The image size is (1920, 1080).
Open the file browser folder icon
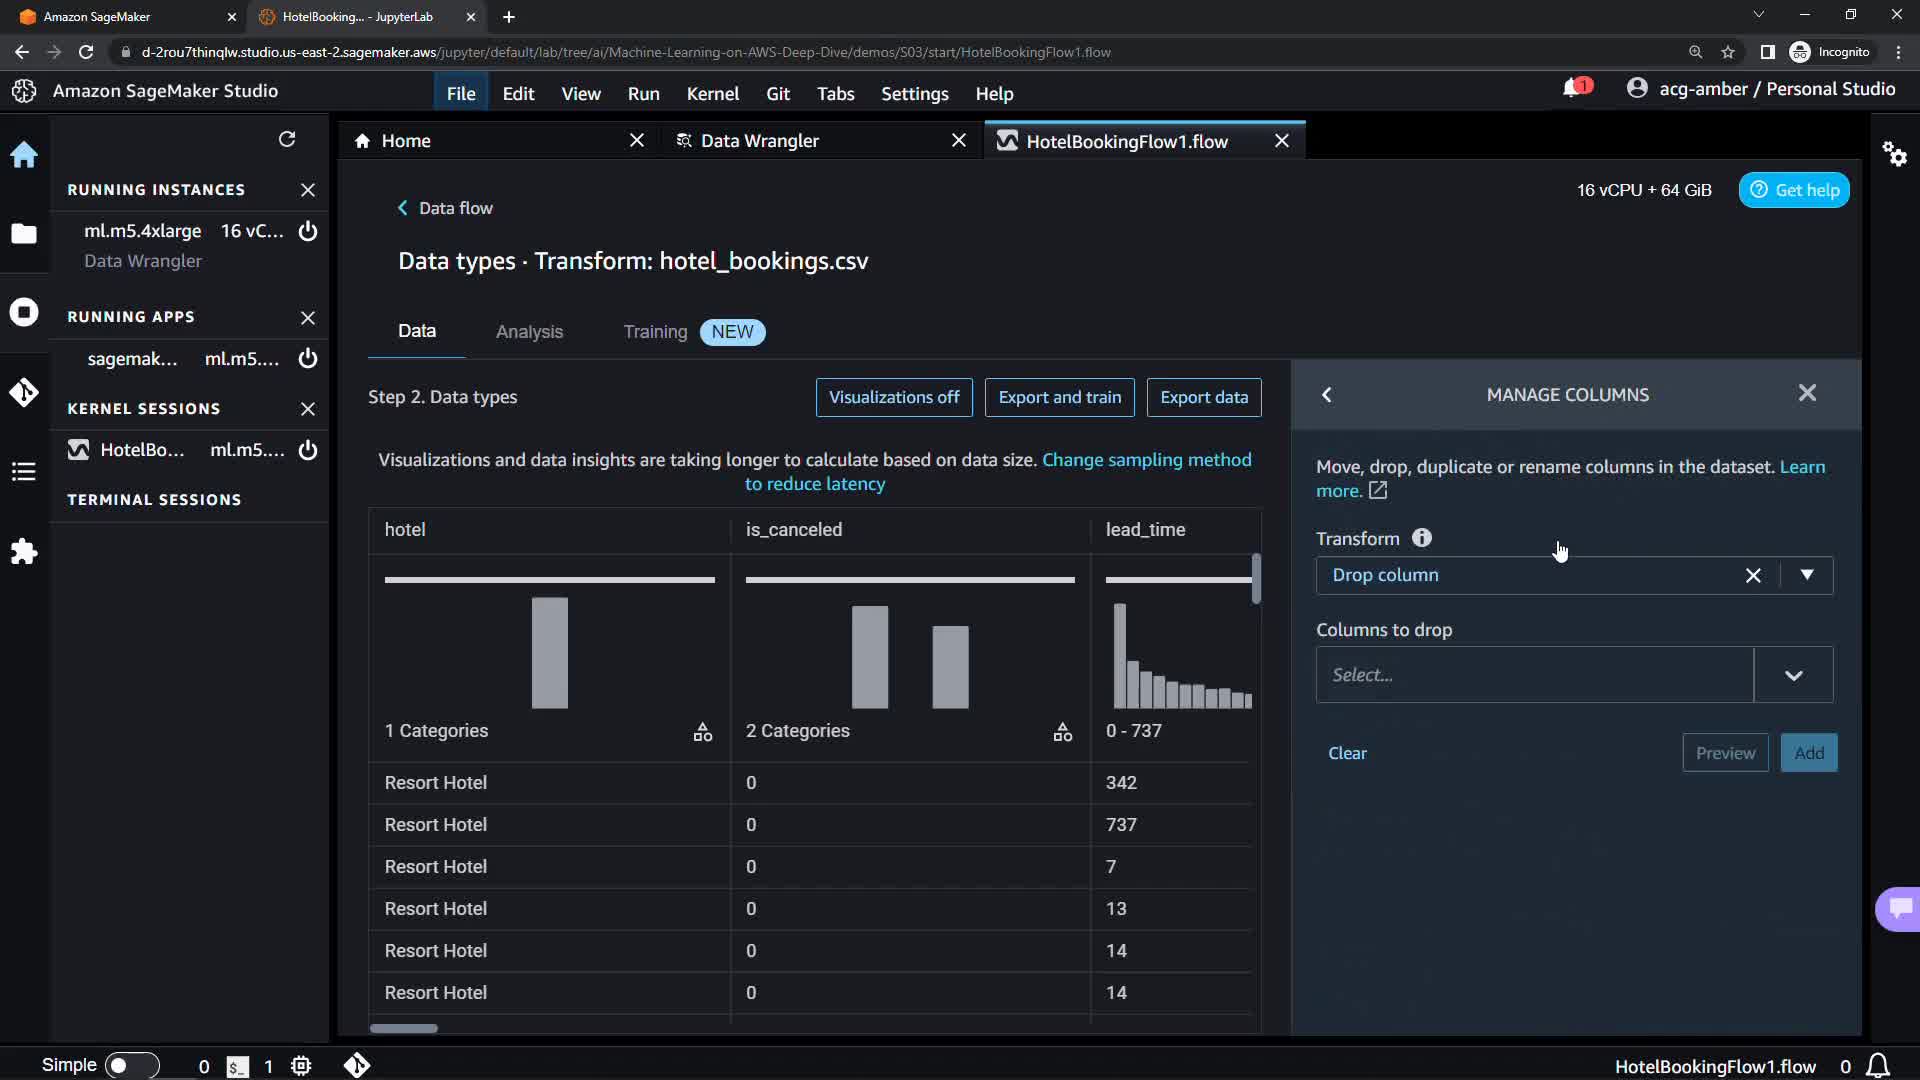point(24,233)
